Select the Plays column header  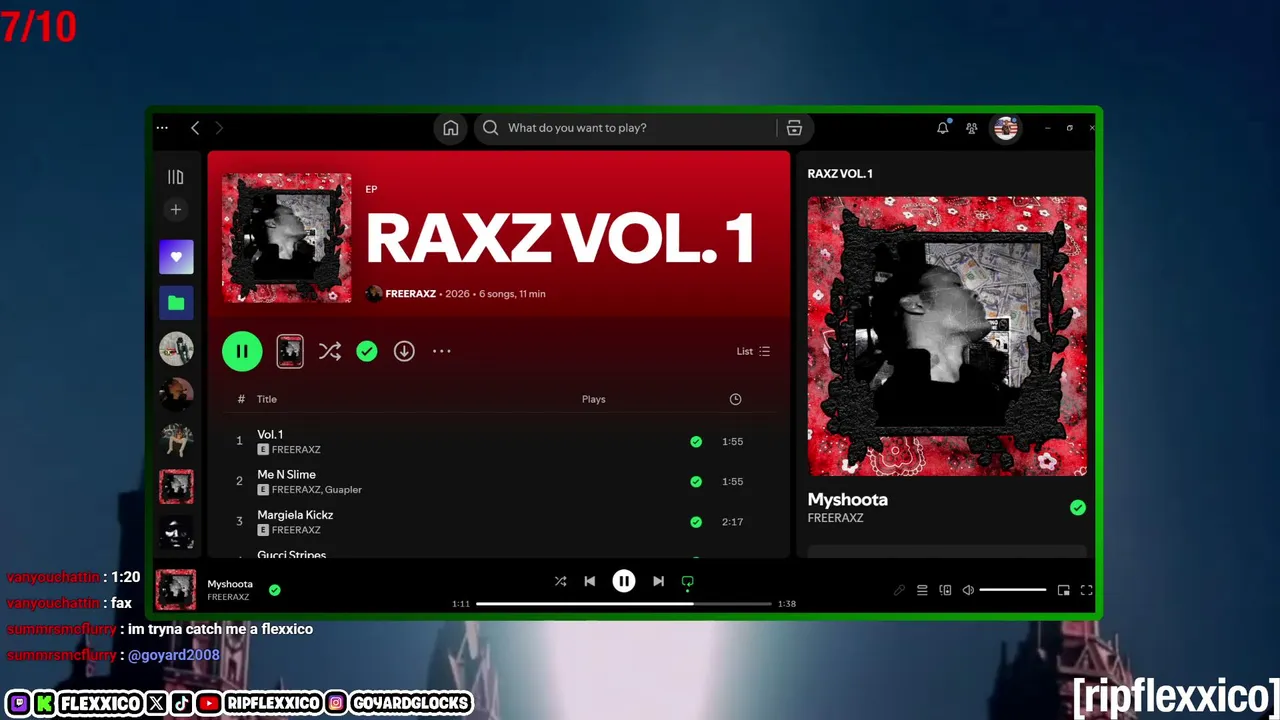[x=594, y=399]
